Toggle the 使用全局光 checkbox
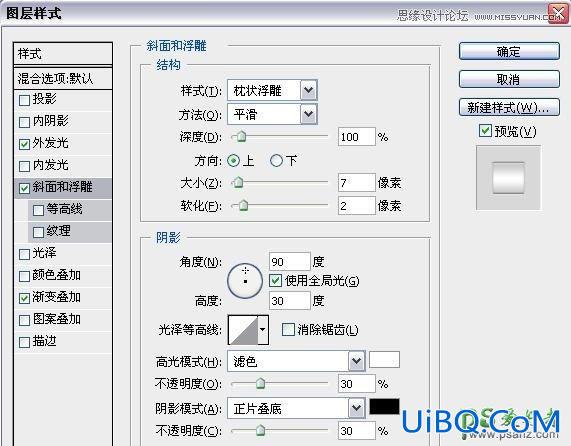 275,280
